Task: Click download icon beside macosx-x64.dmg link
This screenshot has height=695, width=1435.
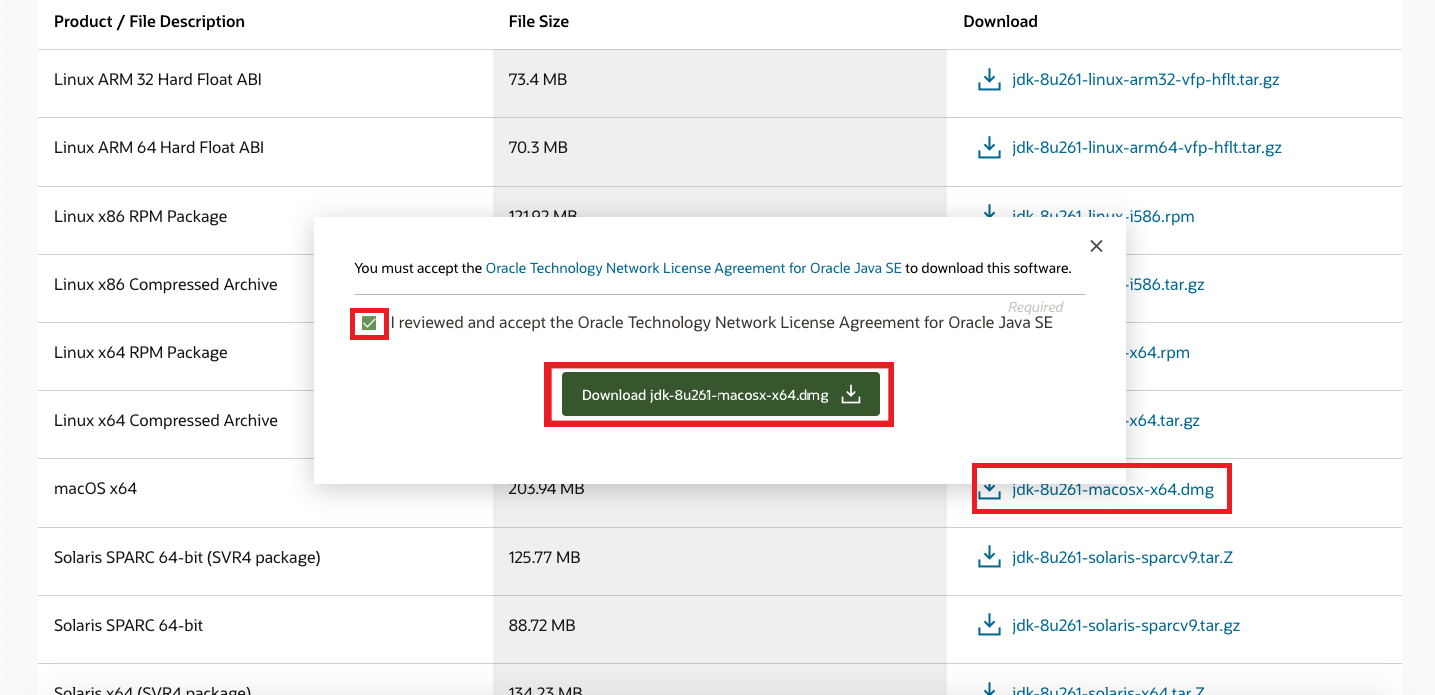Action: point(989,491)
